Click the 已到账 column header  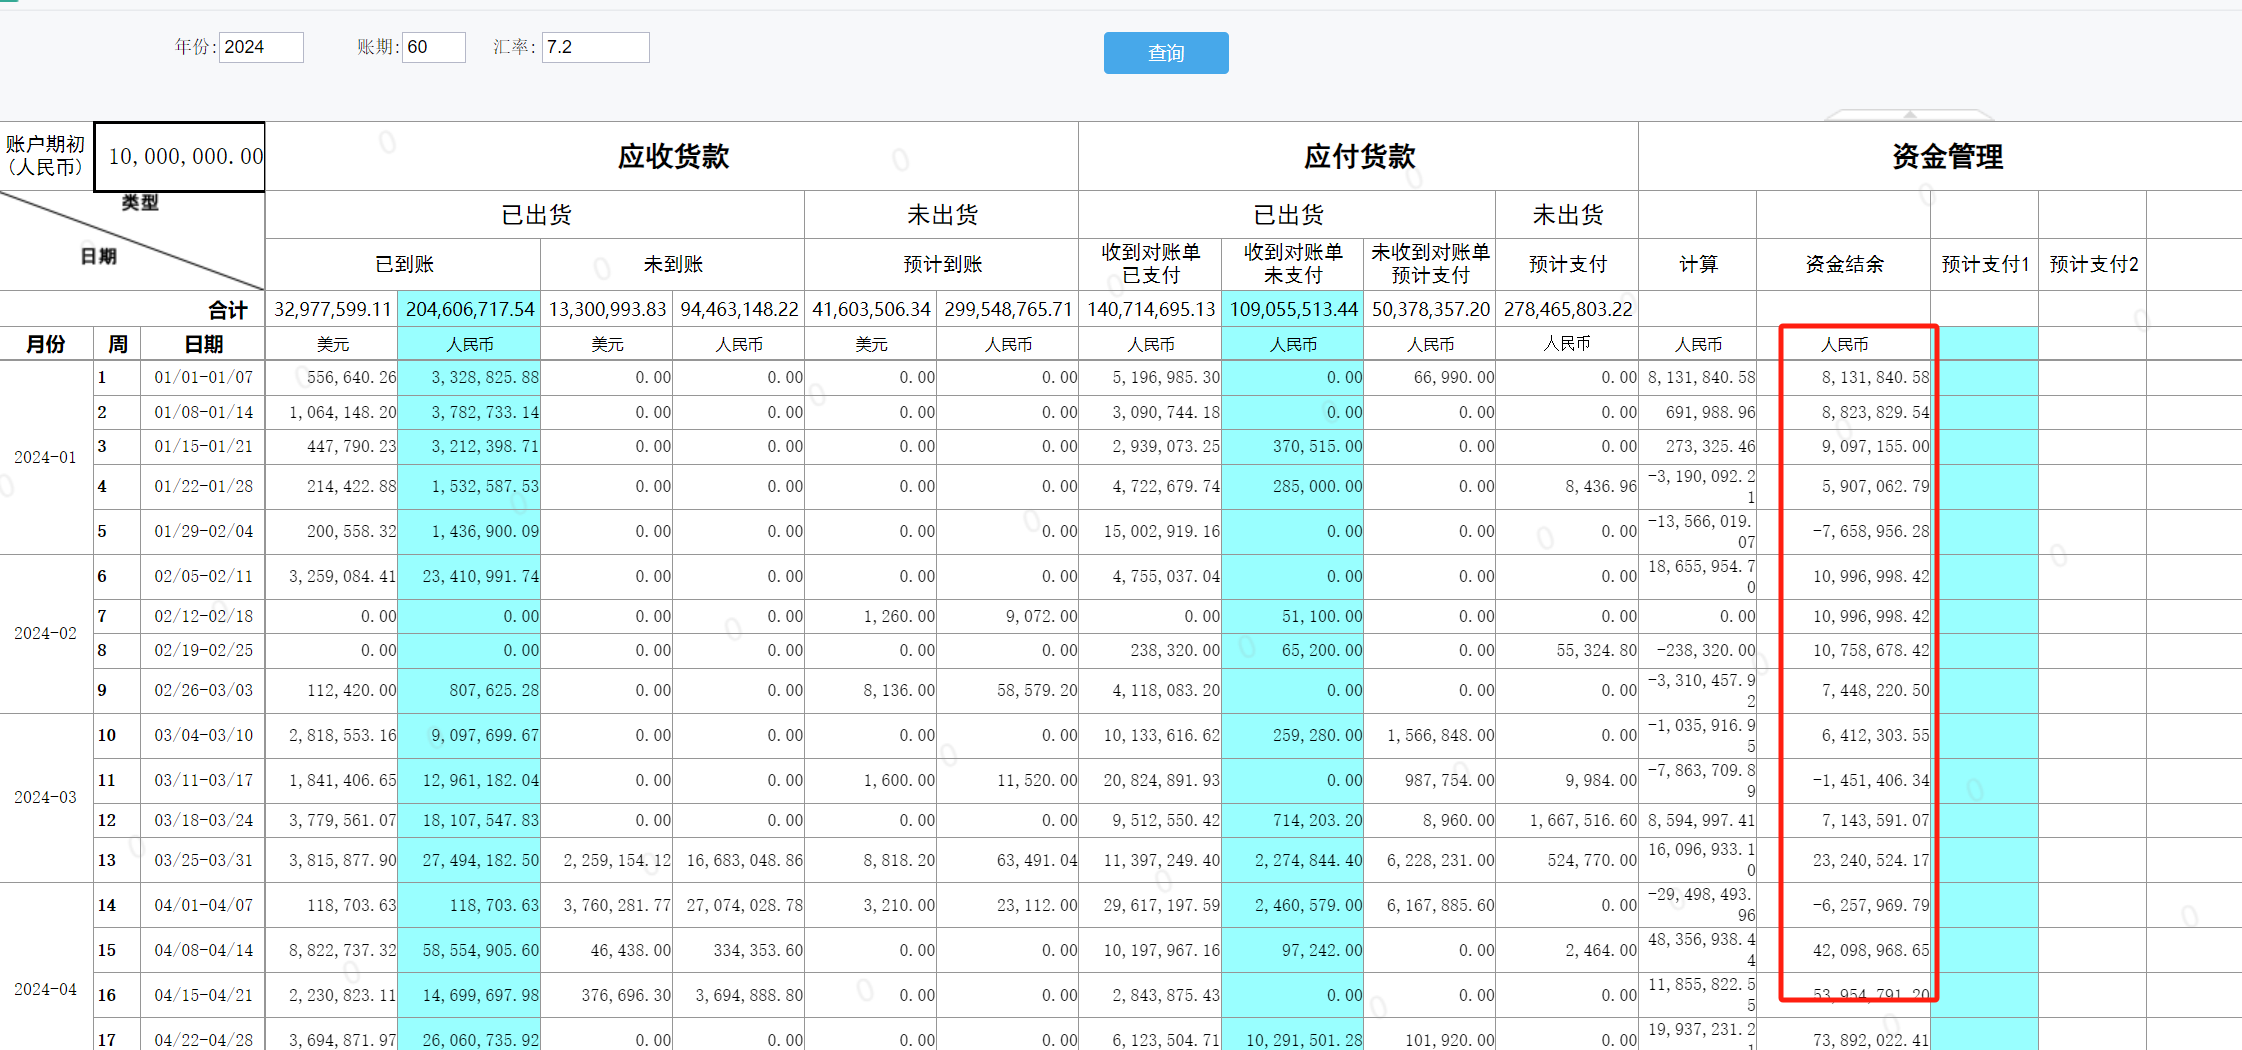404,265
